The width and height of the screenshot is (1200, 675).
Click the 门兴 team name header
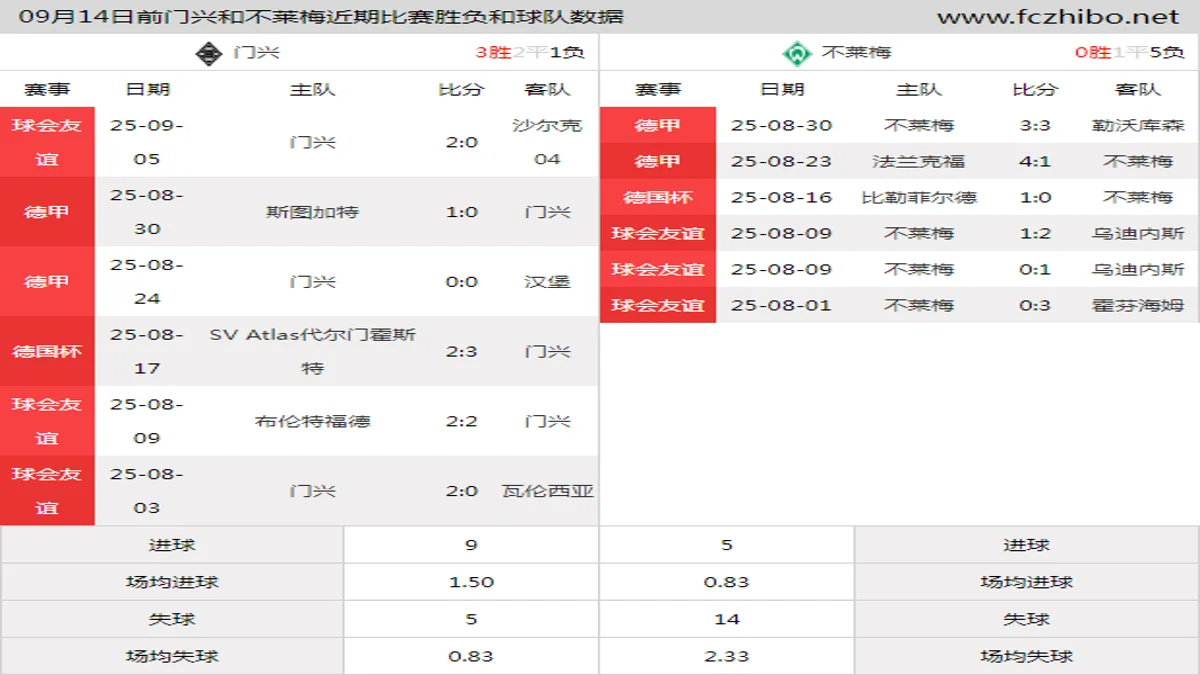[256, 53]
